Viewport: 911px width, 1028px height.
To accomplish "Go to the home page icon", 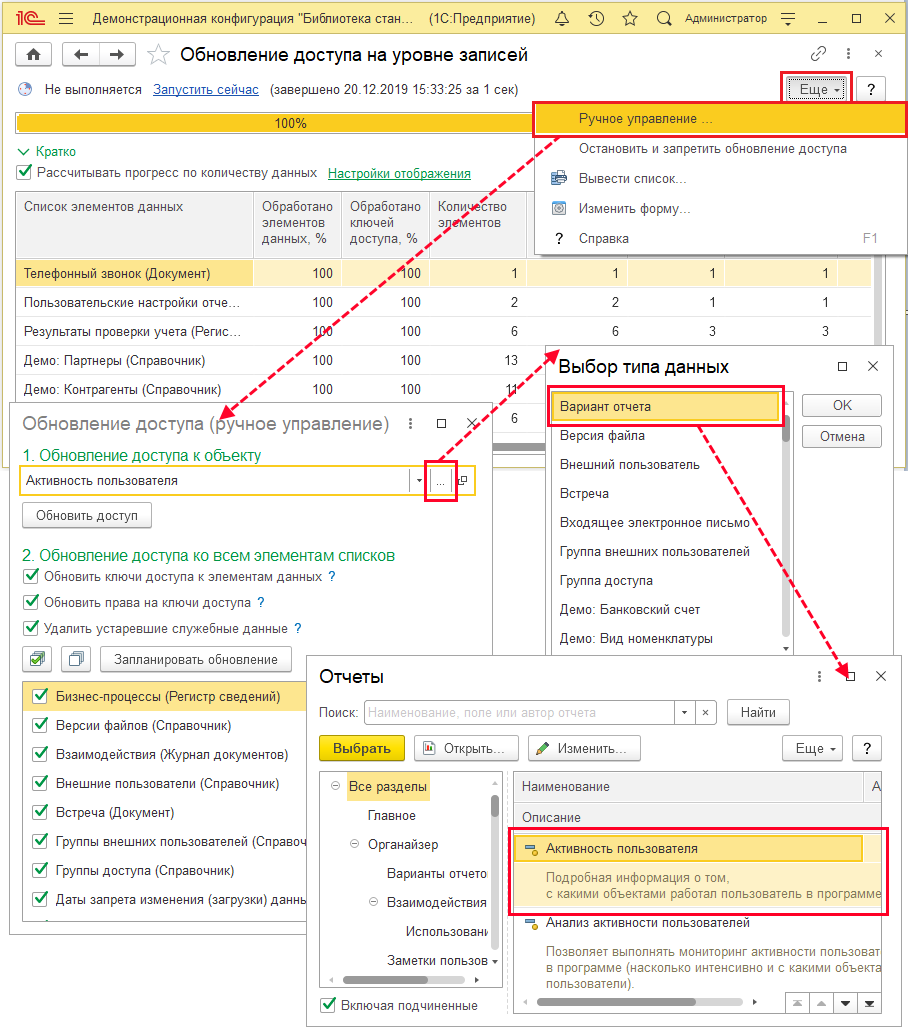I will pyautogui.click(x=33, y=54).
